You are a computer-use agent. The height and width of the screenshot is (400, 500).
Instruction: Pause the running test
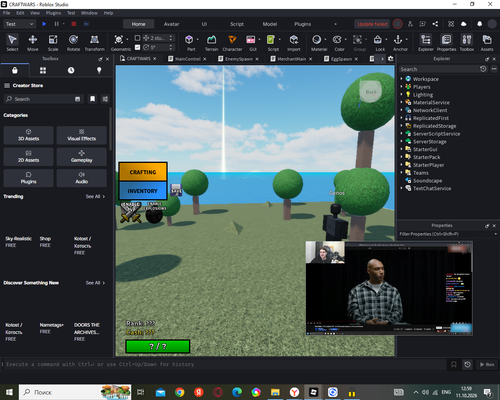(x=56, y=24)
